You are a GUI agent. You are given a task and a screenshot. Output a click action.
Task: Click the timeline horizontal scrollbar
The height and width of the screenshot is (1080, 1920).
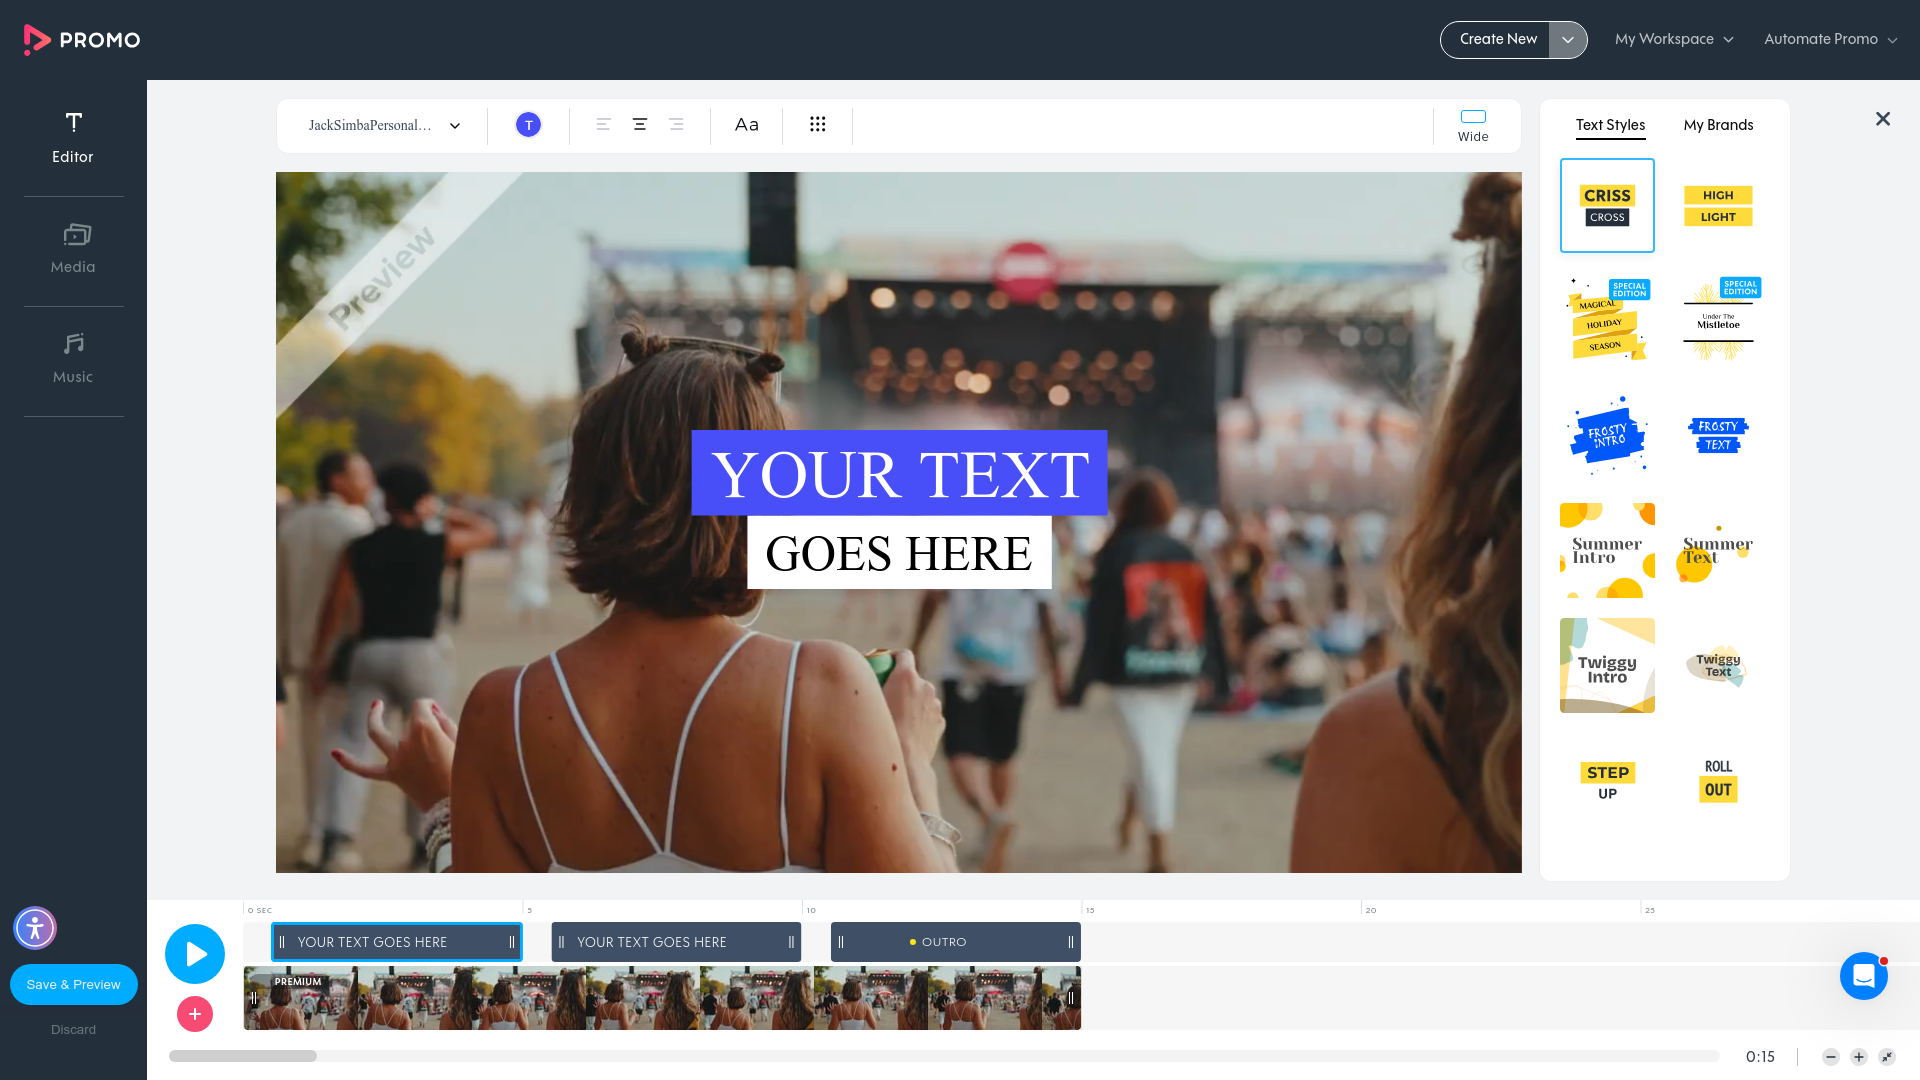click(243, 1056)
